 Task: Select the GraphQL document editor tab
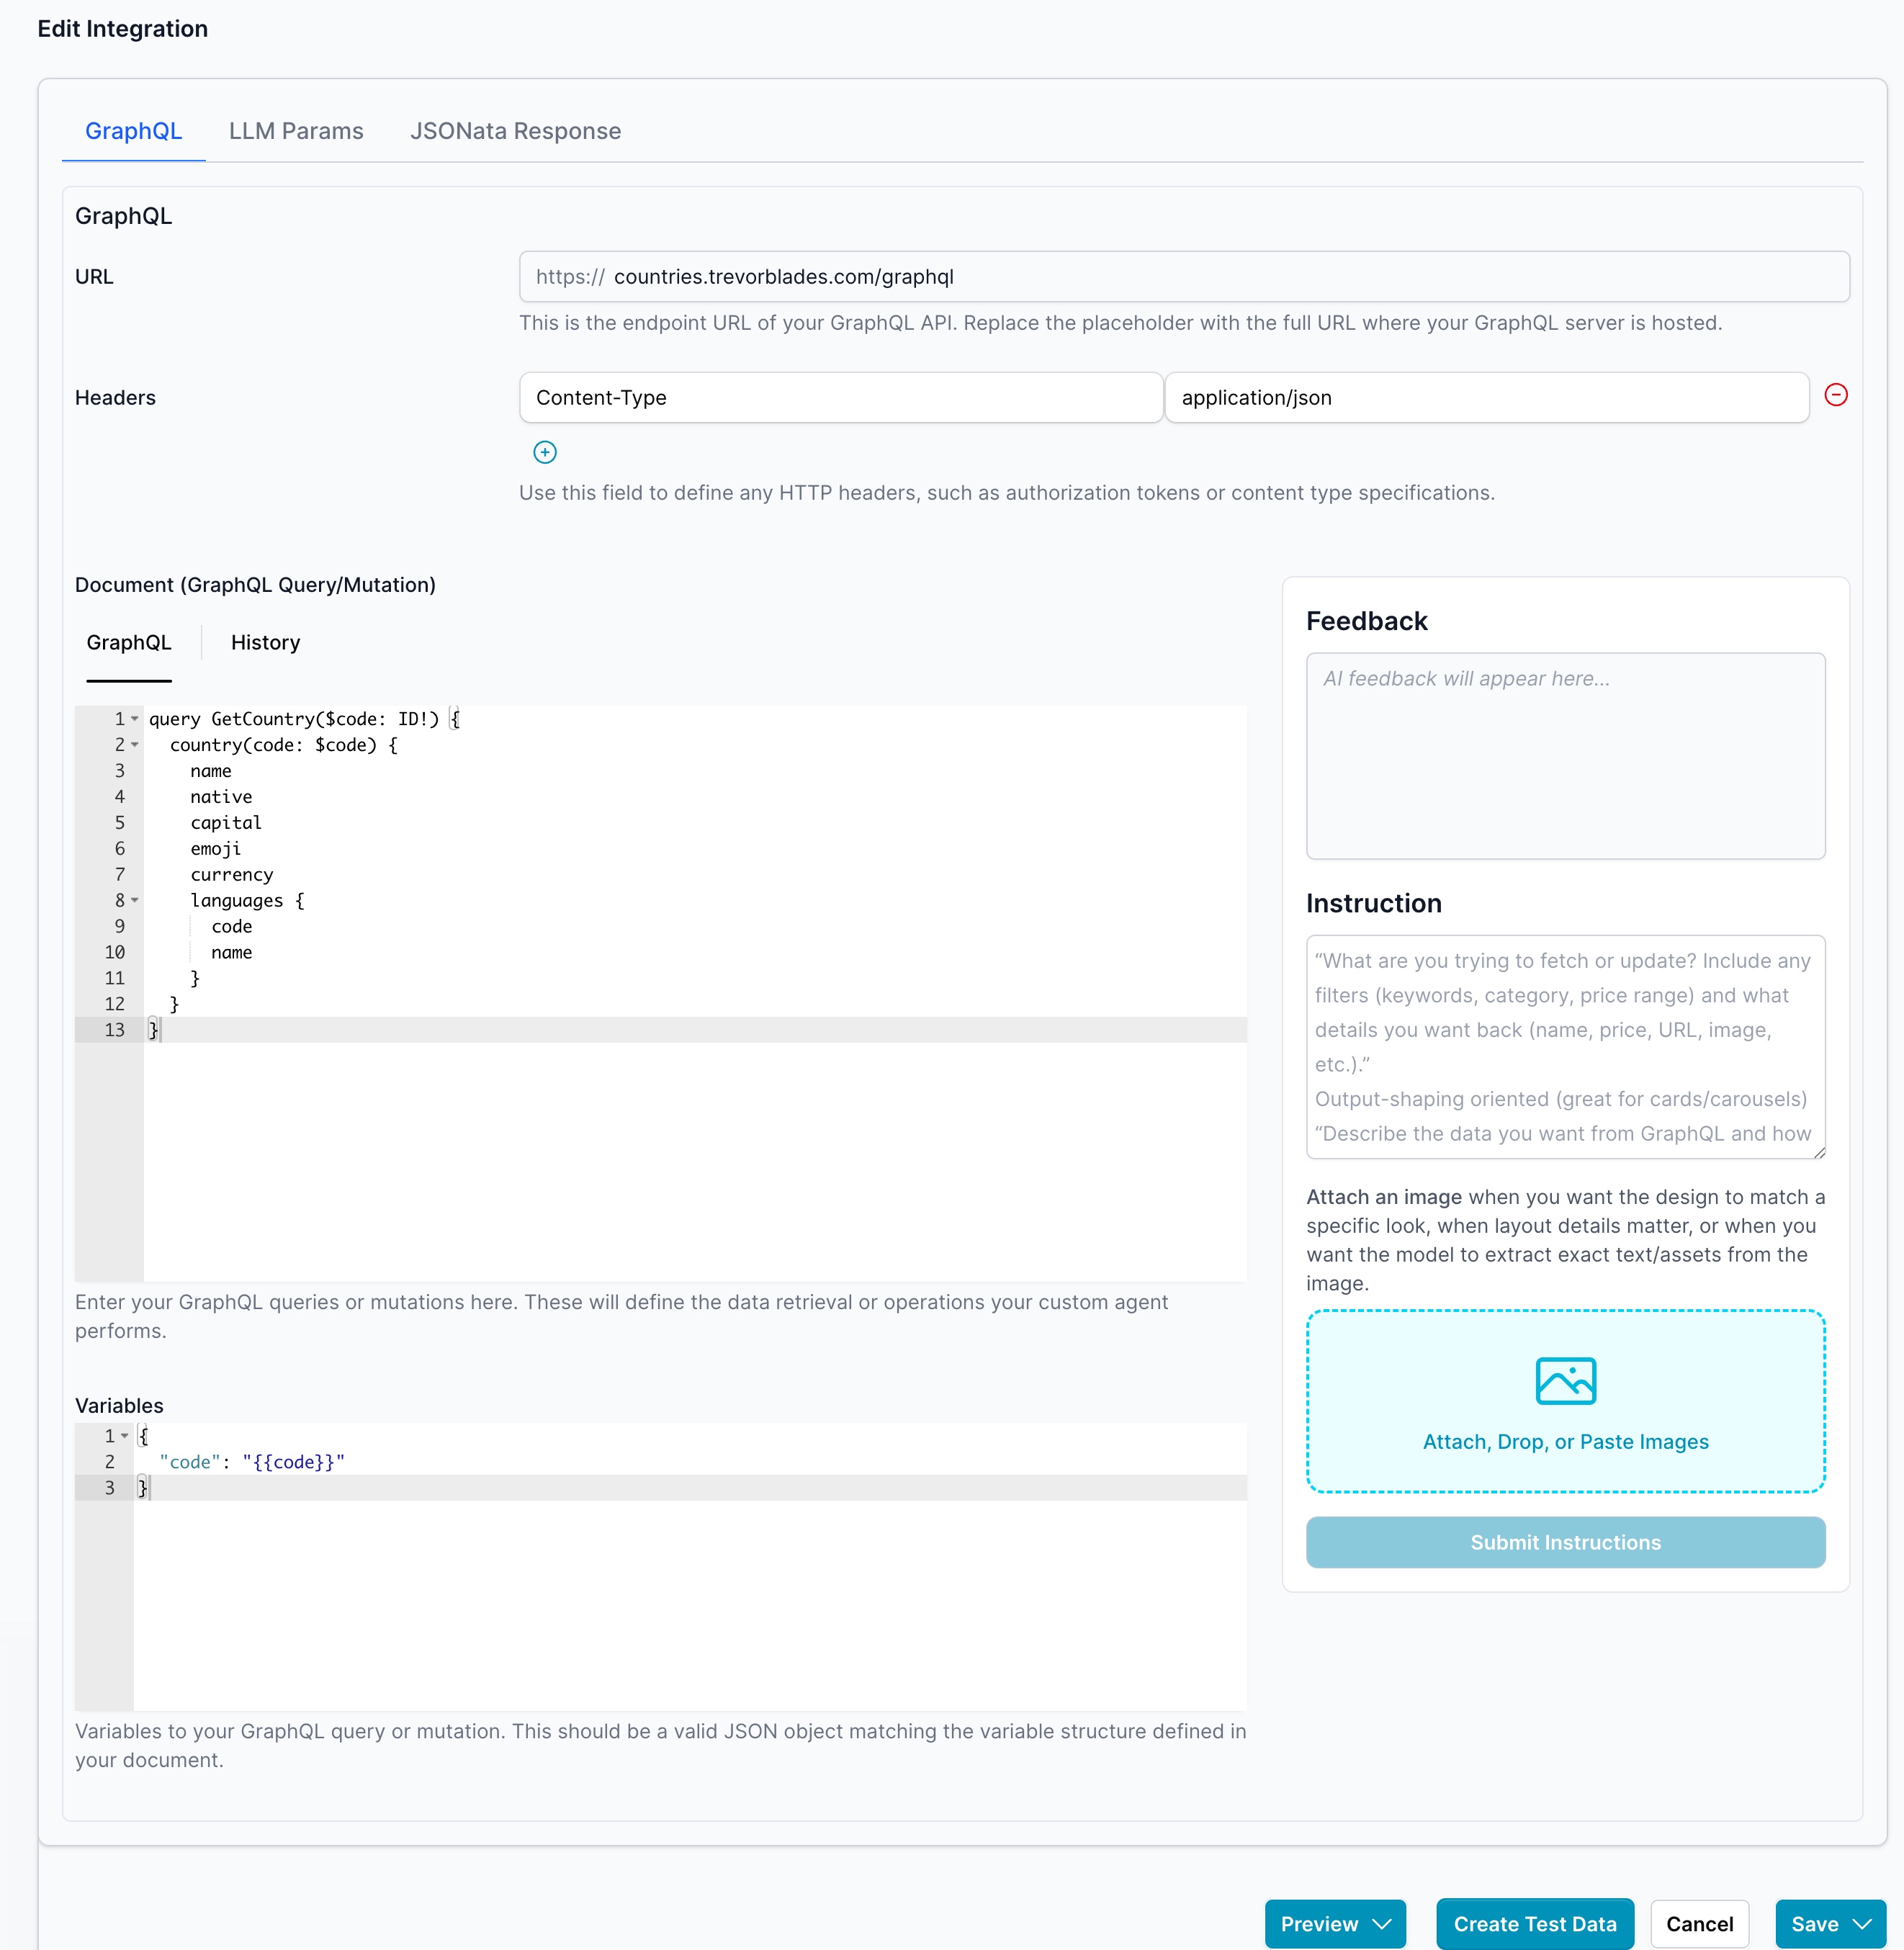click(129, 642)
